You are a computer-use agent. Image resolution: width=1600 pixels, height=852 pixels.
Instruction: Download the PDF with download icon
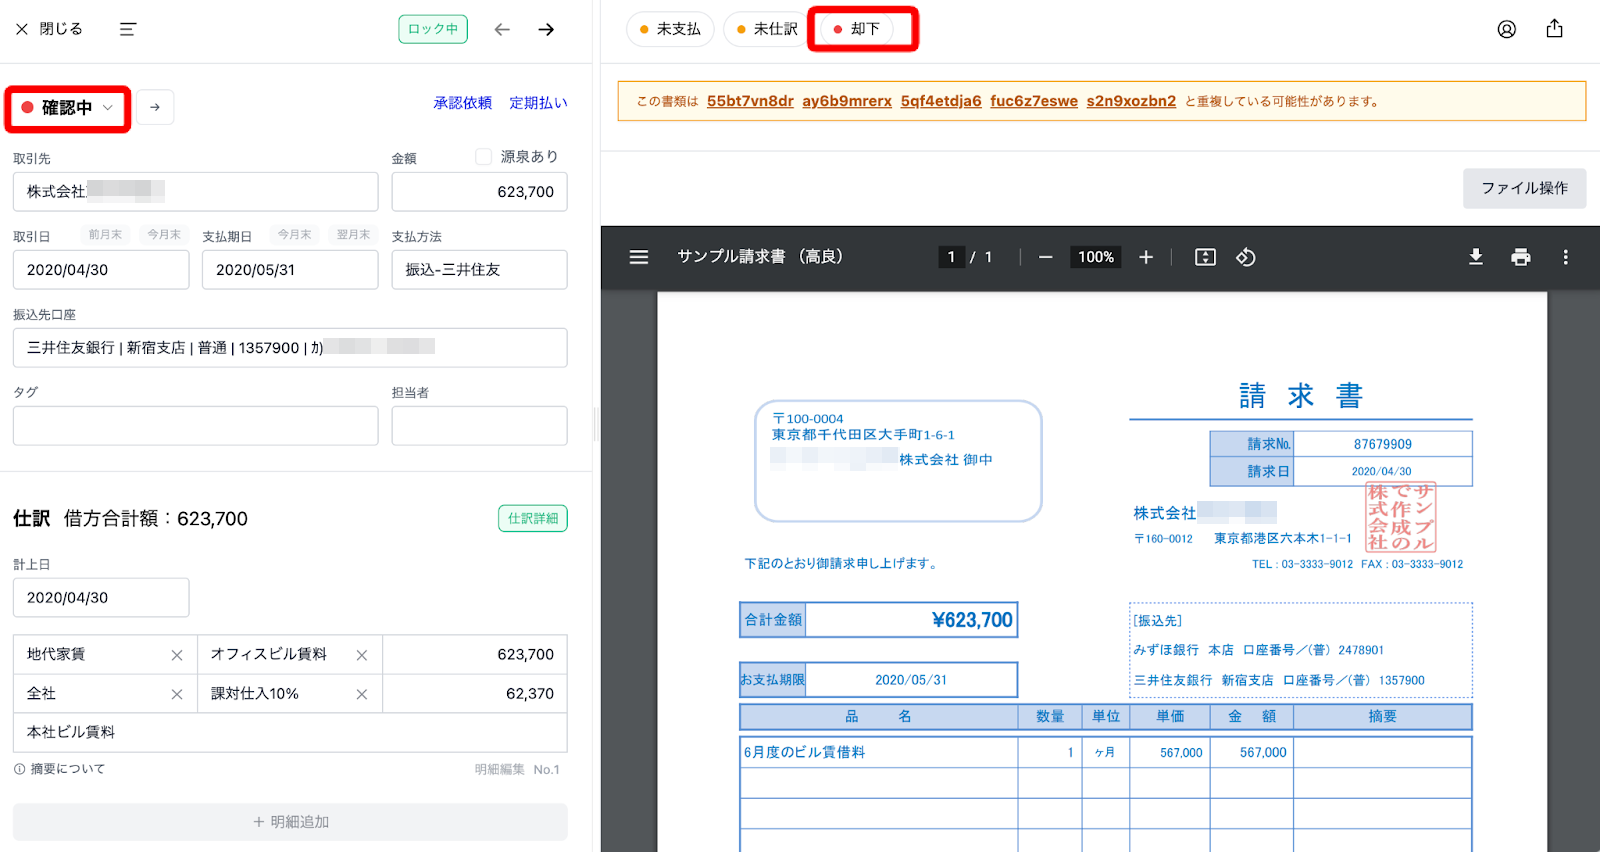click(1476, 257)
